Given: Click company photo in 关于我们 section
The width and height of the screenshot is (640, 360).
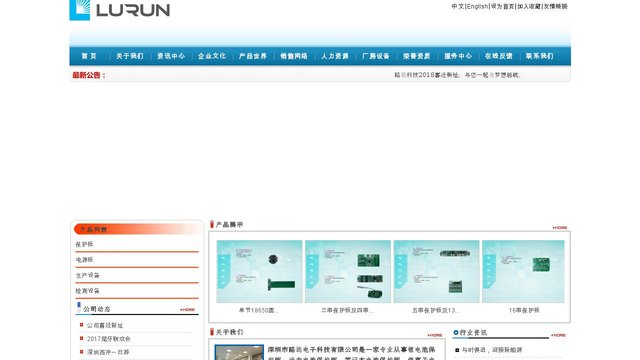Looking at the screenshot, I should click(x=239, y=352).
